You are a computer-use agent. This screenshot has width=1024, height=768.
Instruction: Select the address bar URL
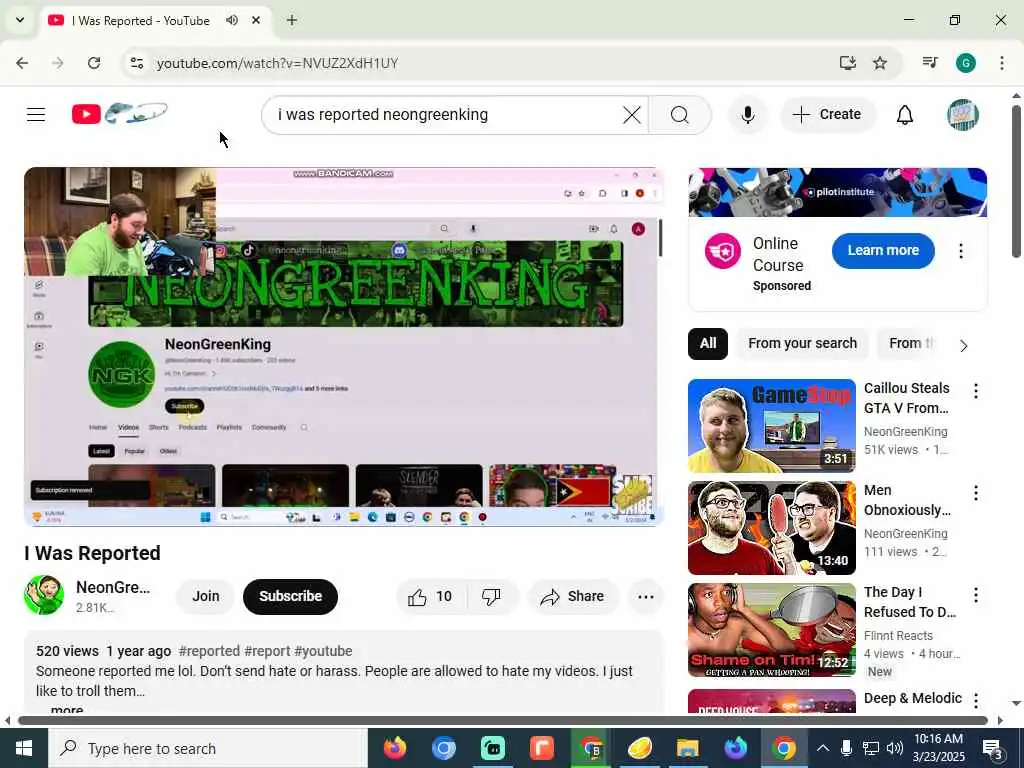coord(277,63)
